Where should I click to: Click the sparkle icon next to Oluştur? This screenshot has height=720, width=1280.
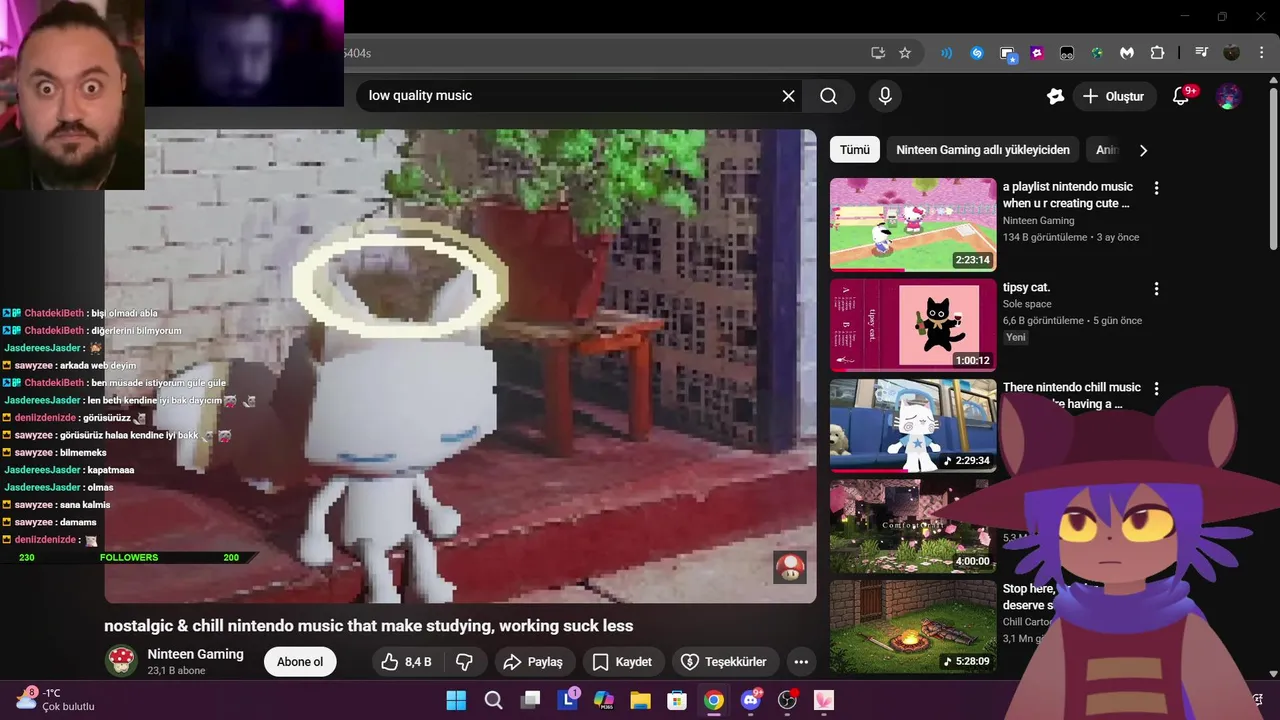coord(1055,96)
